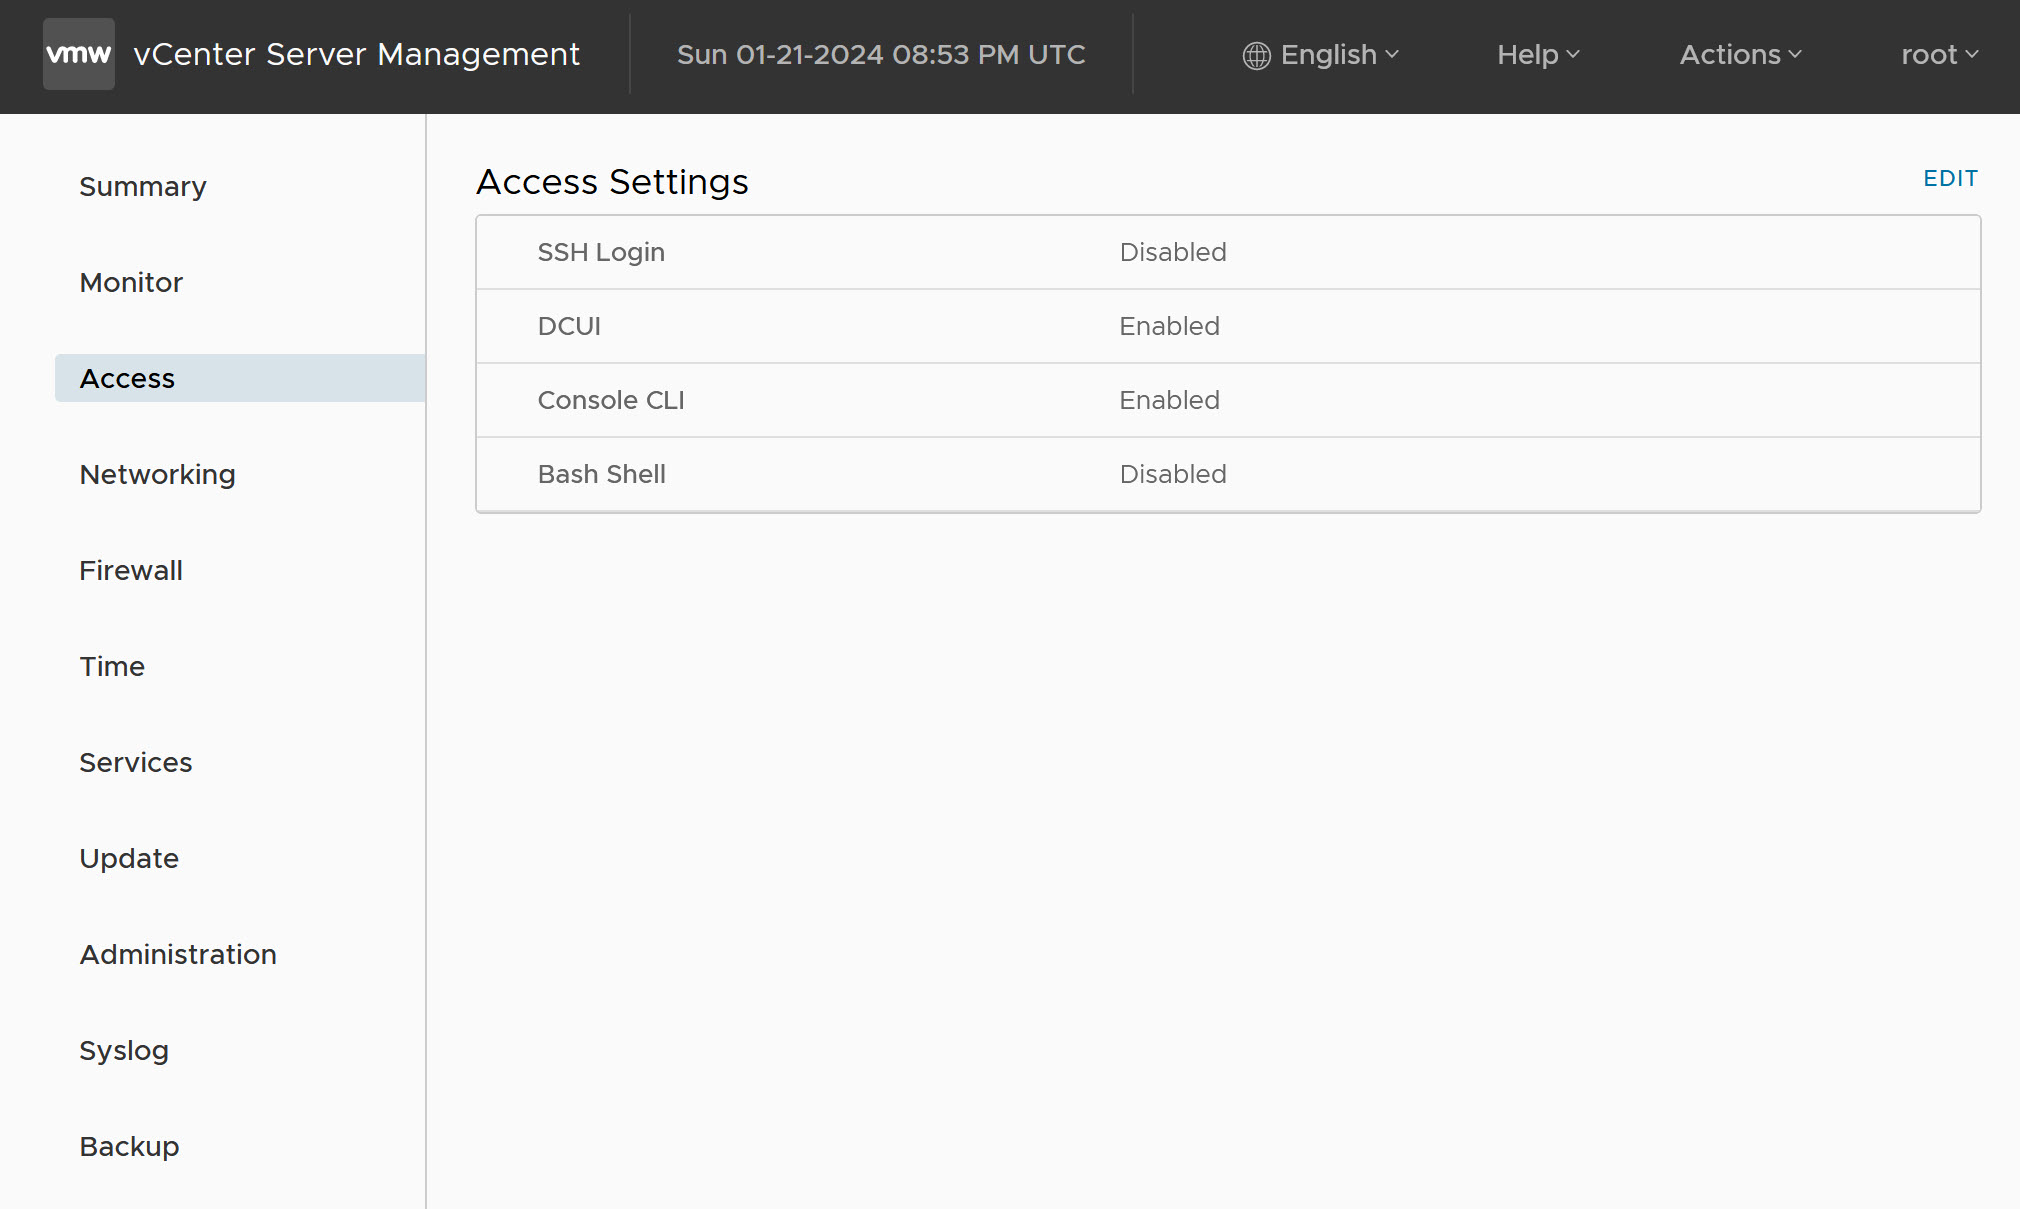Open the Time settings page
Image resolution: width=2020 pixels, height=1209 pixels.
pyautogui.click(x=111, y=666)
